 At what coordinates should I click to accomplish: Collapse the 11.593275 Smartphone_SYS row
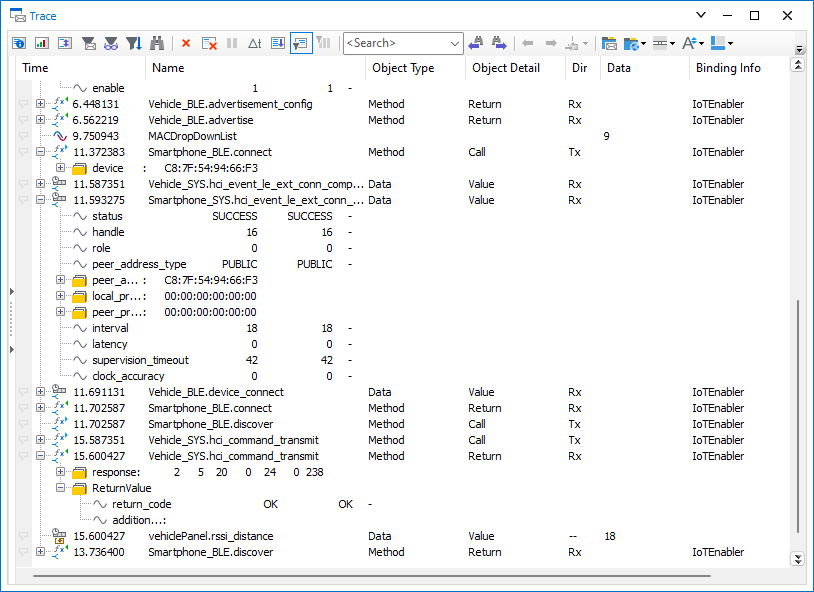40,200
